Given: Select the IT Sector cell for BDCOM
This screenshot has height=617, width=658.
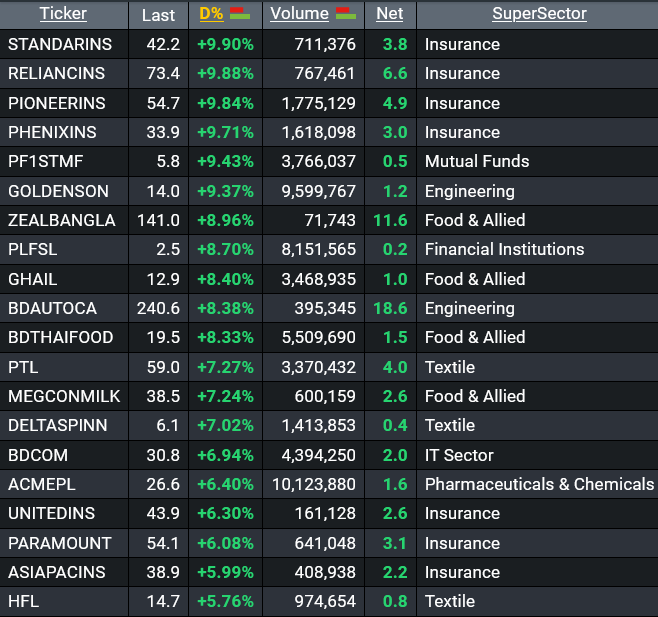Looking at the screenshot, I should point(459,455).
